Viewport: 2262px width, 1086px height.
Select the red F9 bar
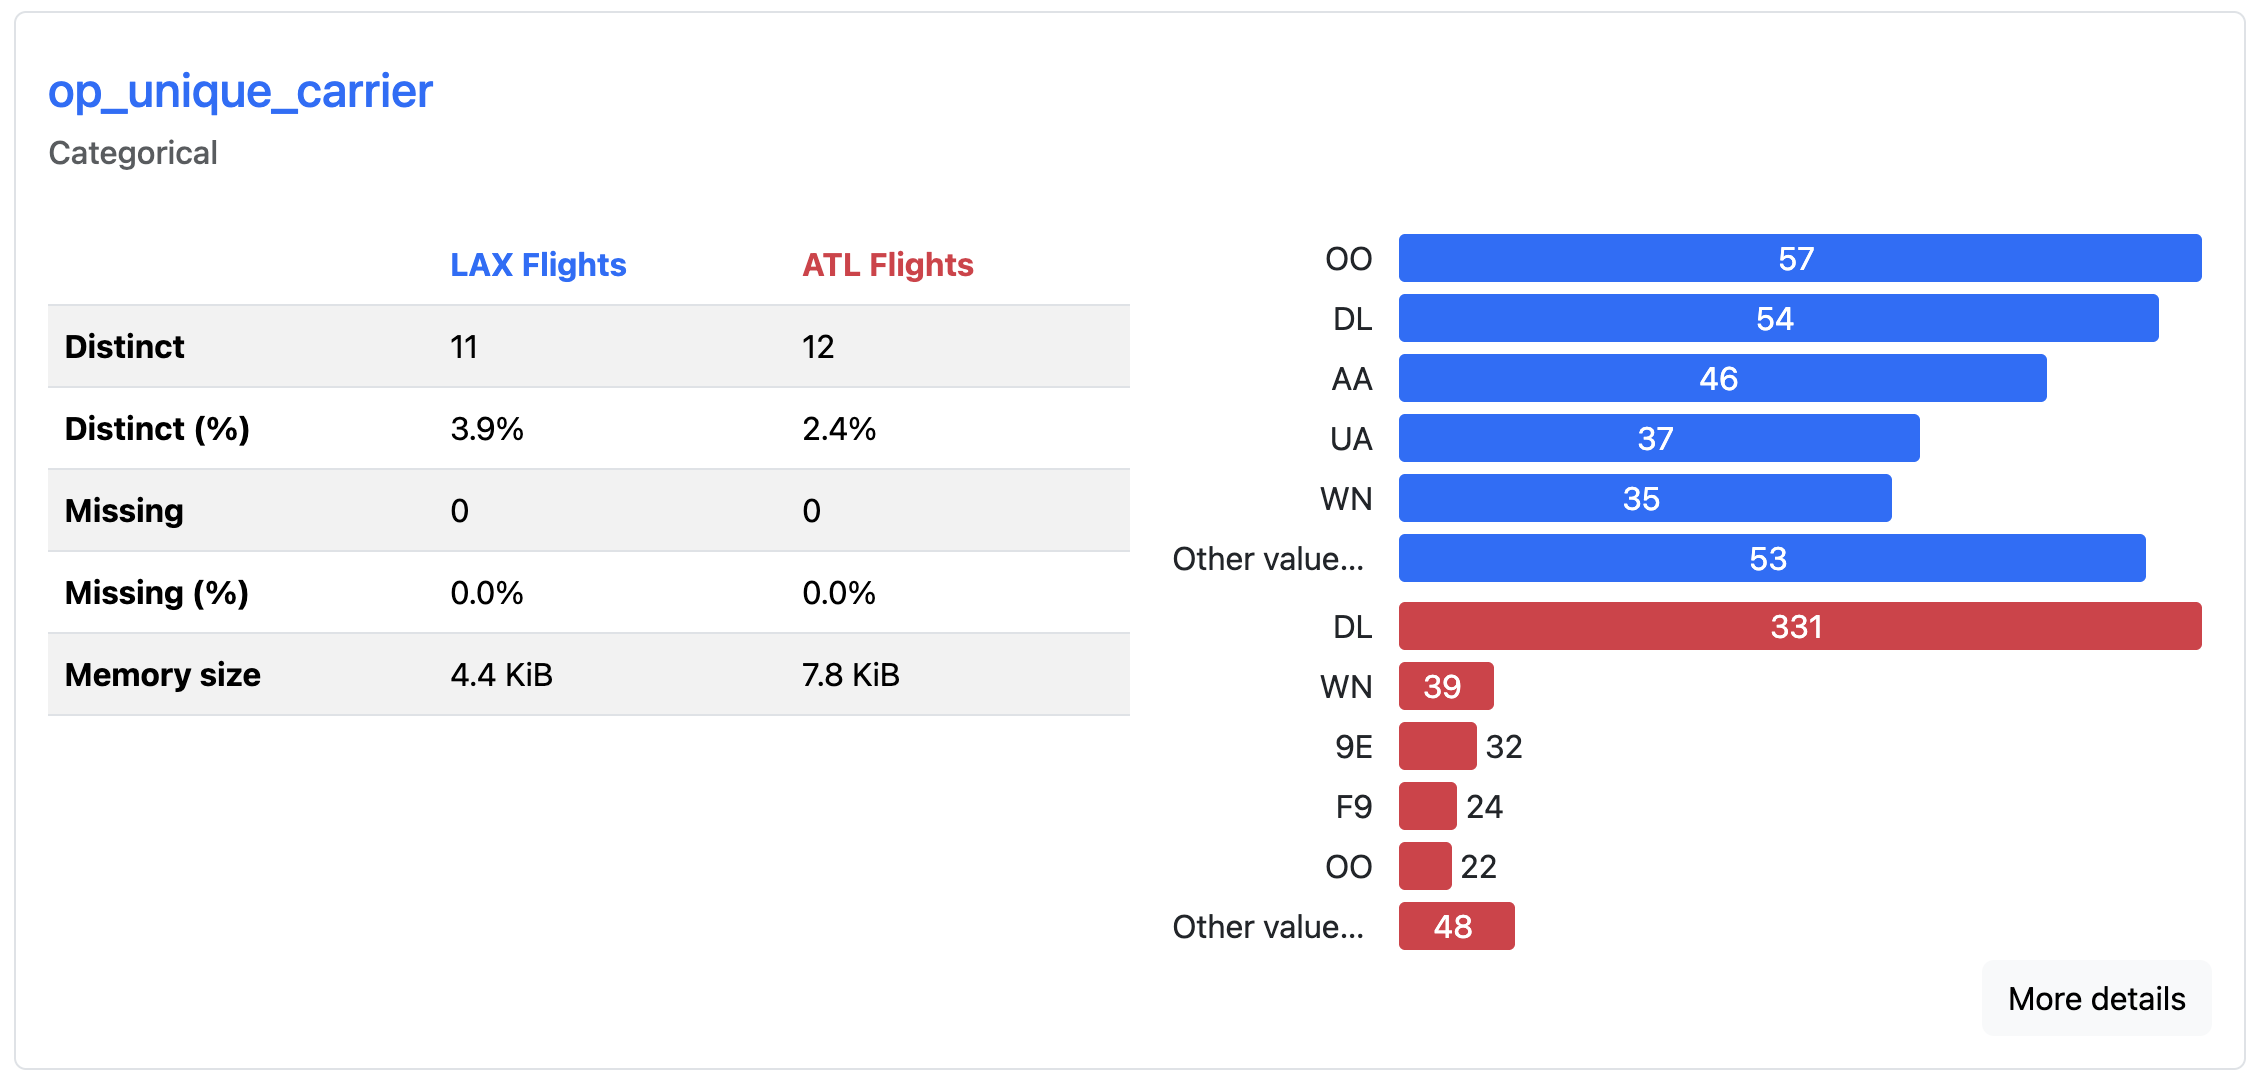click(1427, 807)
